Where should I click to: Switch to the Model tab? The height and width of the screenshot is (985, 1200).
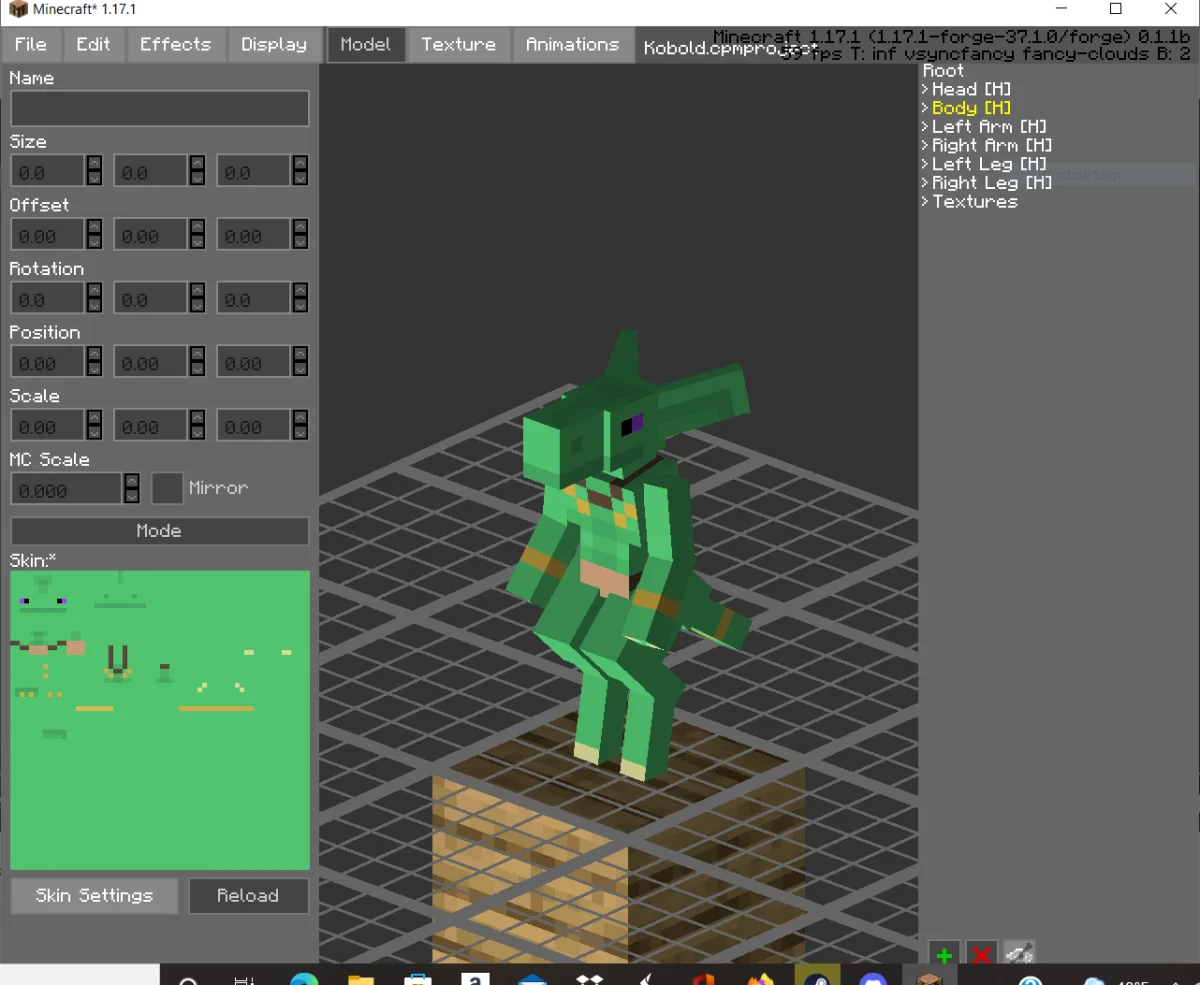366,45
